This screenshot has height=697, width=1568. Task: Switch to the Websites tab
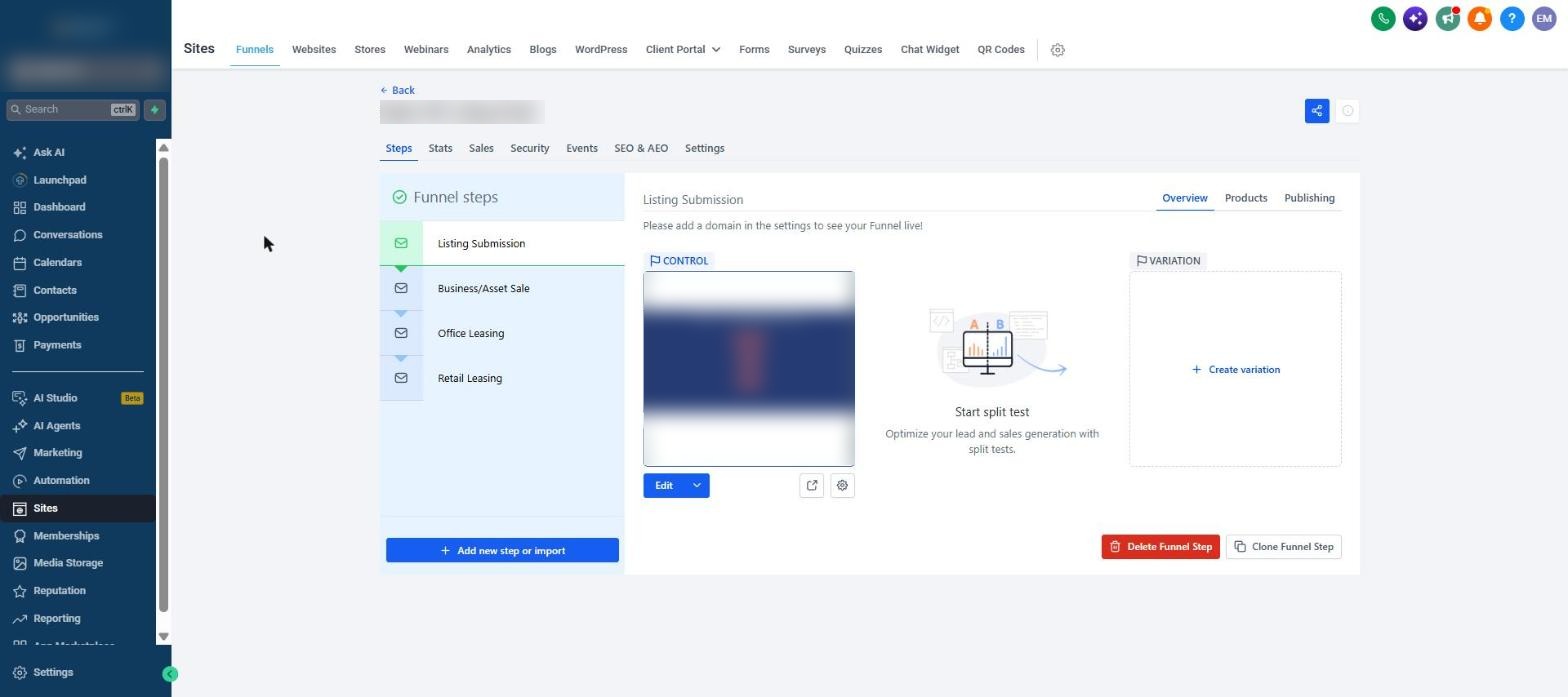click(314, 50)
